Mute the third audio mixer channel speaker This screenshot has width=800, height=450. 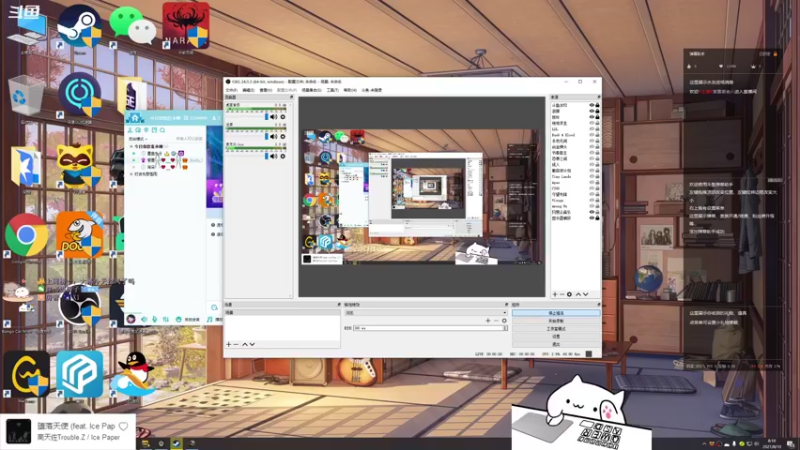[274, 156]
